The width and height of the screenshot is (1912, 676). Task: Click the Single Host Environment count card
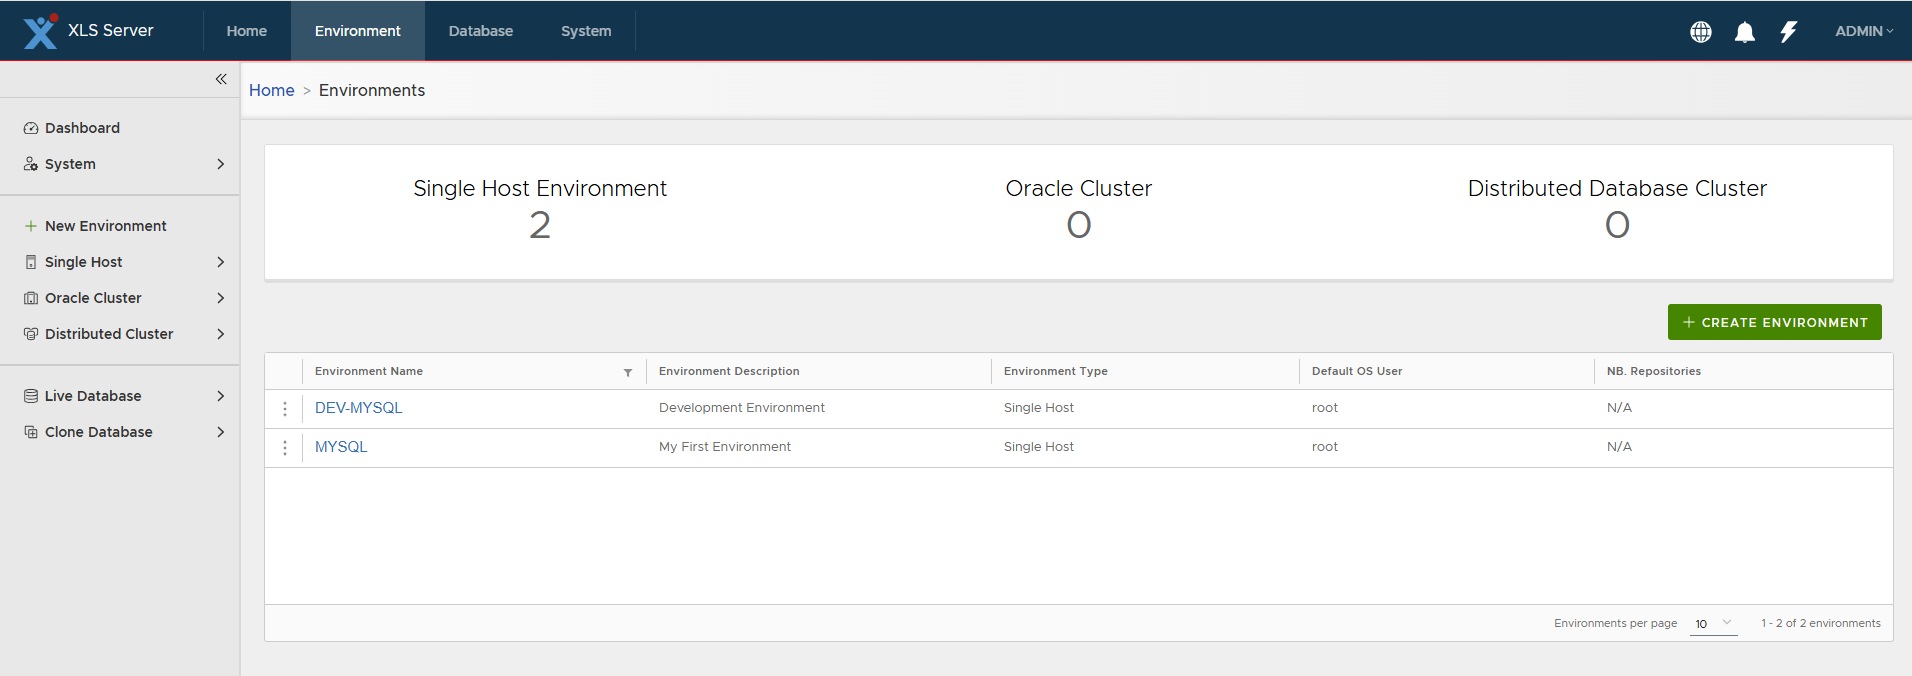(540, 210)
